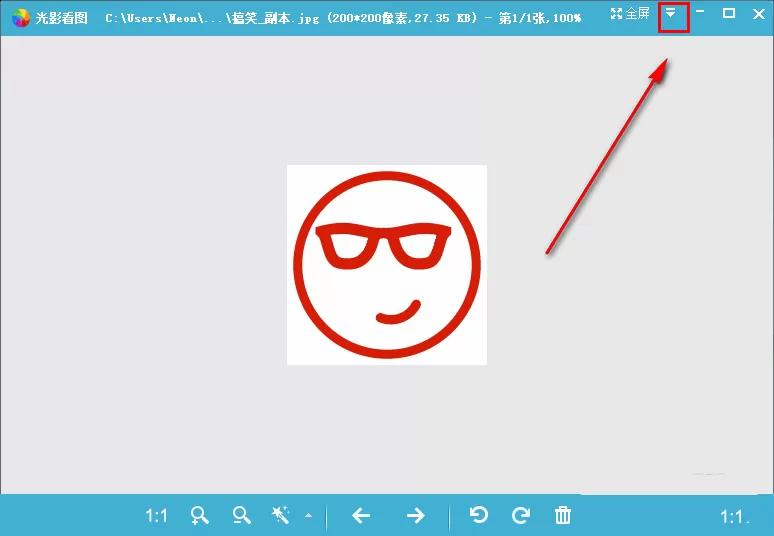This screenshot has width=774, height=536.
Task: Click the 光影看图 colorful app logo
Action: click(x=21, y=18)
